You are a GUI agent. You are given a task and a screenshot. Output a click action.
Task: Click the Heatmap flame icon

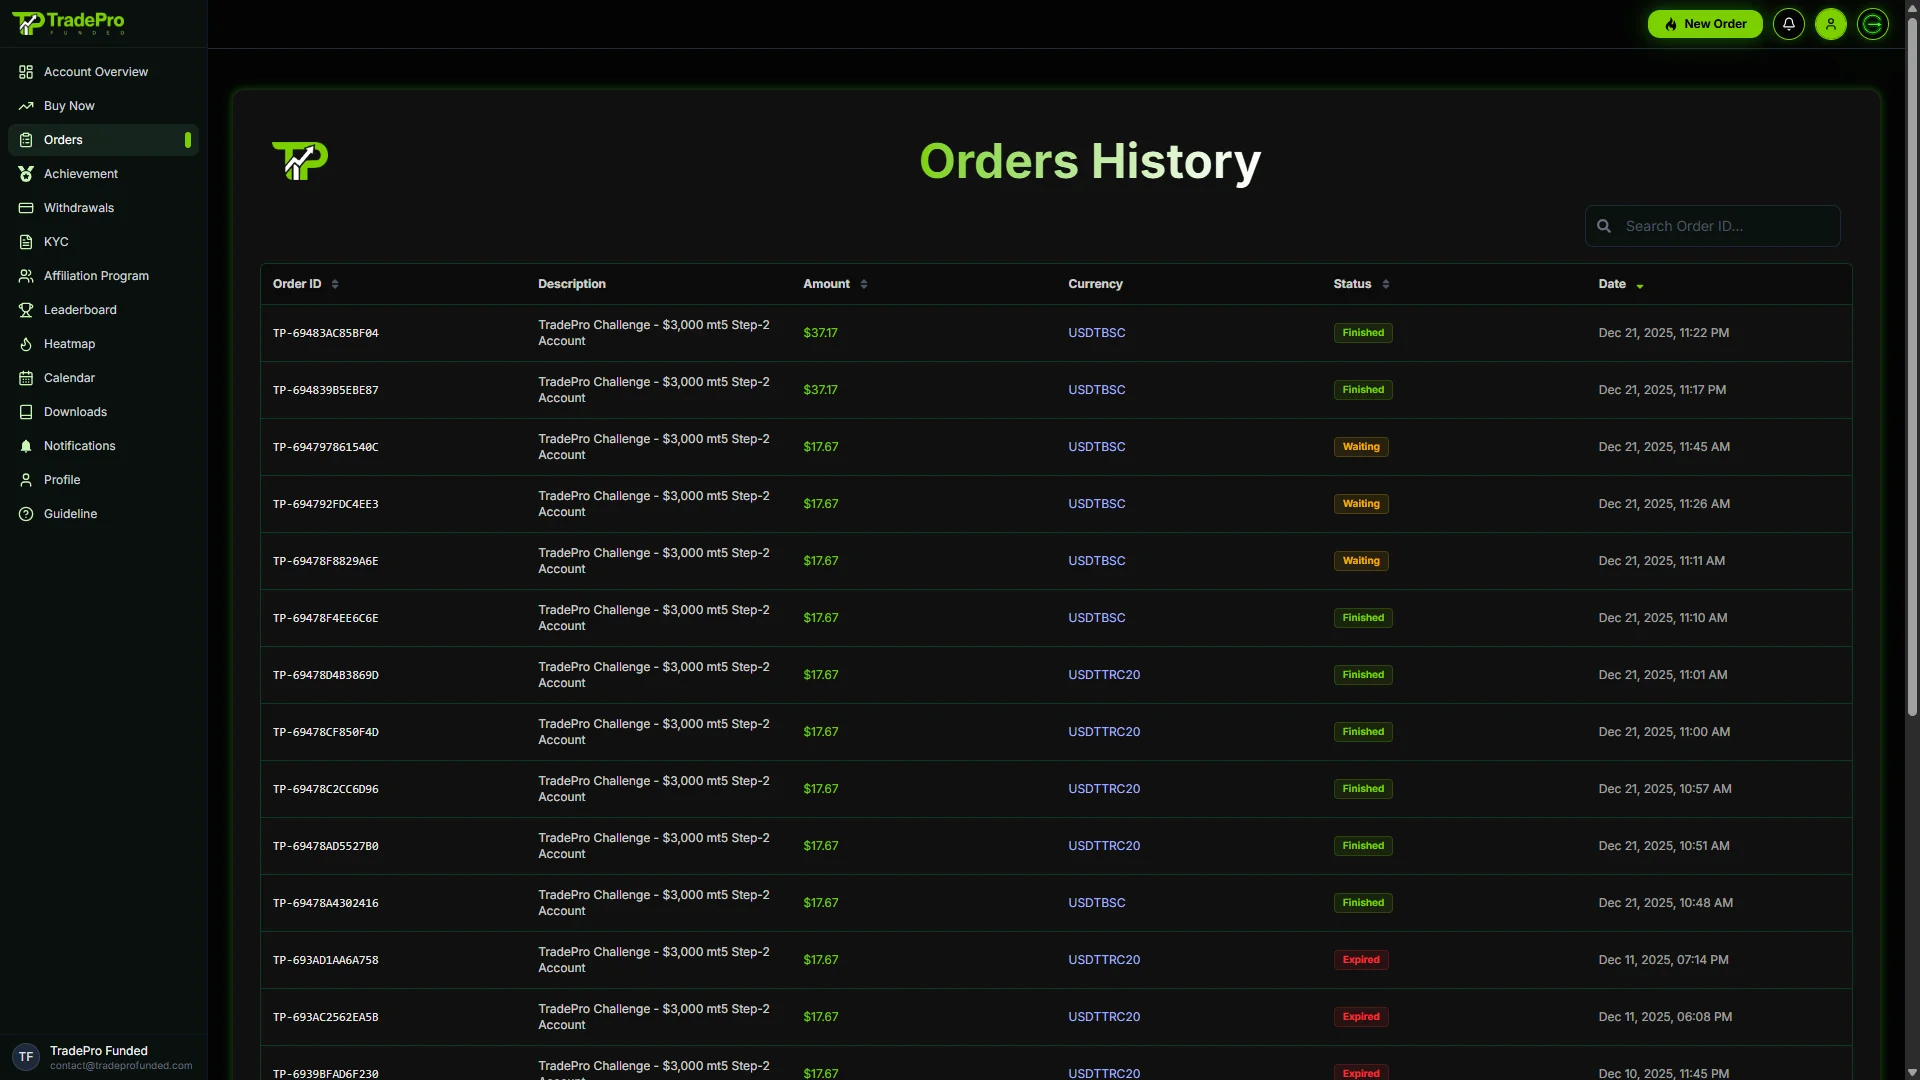pyautogui.click(x=26, y=344)
